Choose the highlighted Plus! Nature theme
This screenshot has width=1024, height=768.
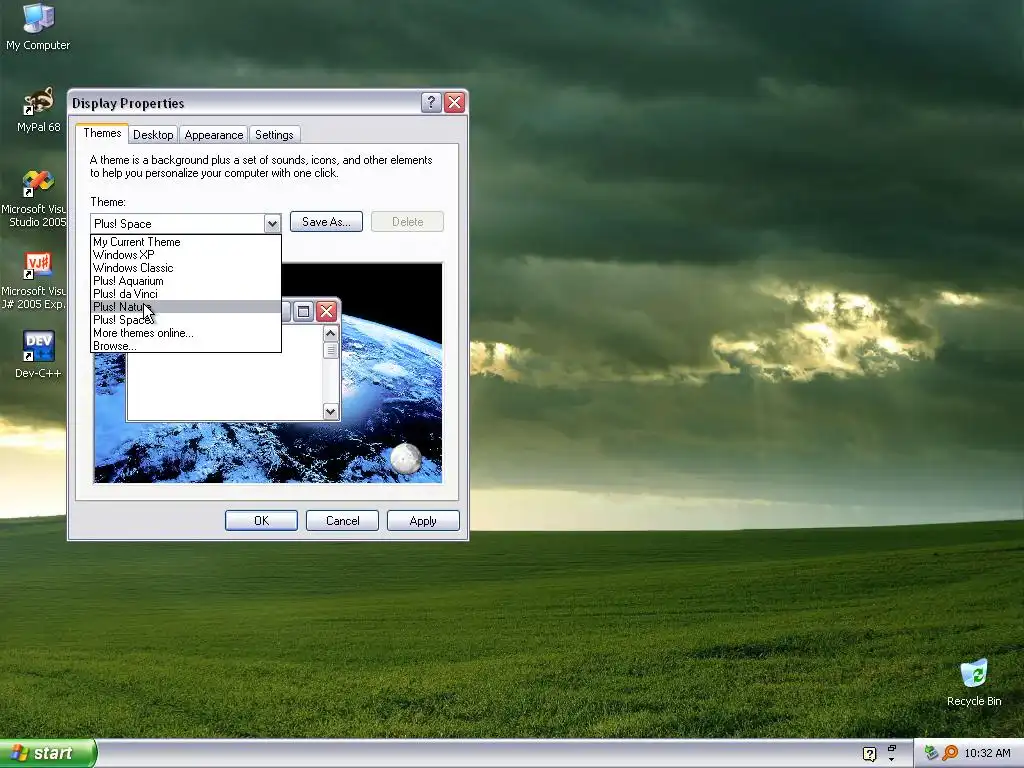click(185, 307)
